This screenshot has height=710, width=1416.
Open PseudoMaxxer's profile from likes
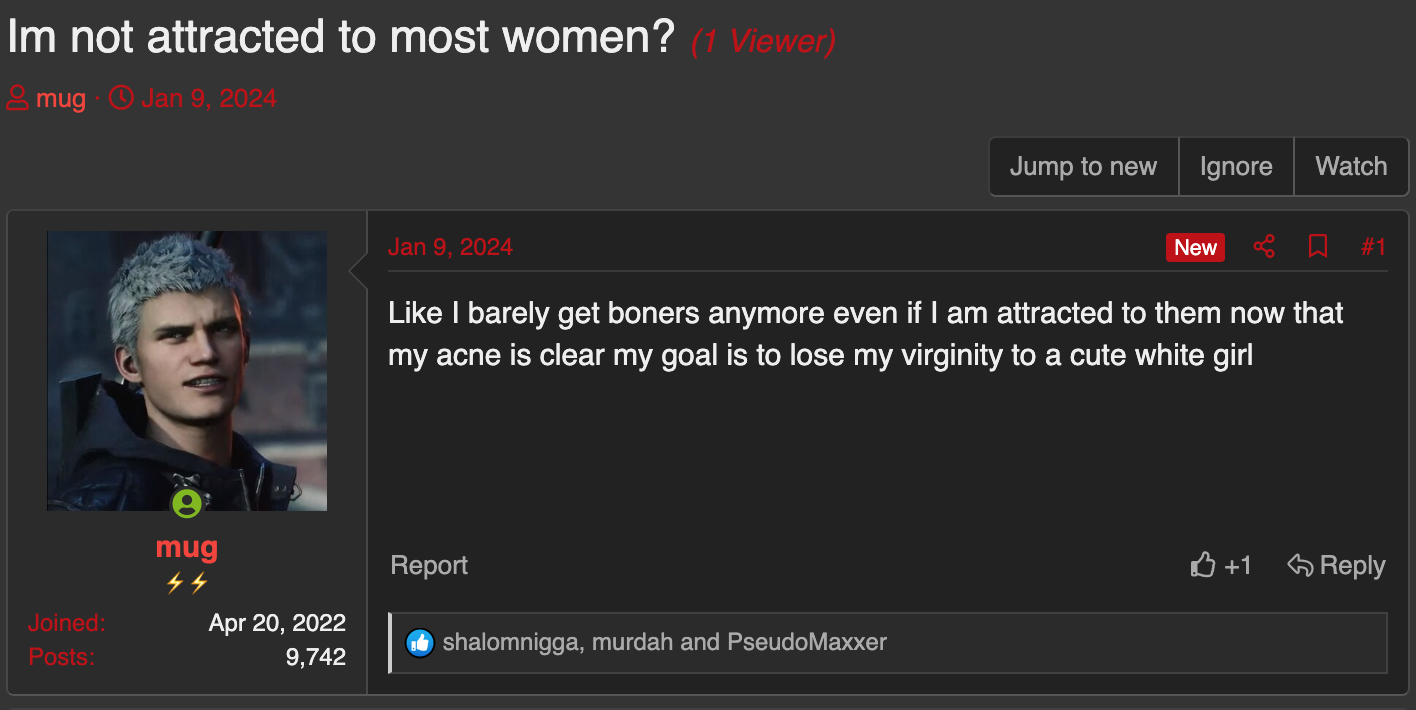click(807, 642)
